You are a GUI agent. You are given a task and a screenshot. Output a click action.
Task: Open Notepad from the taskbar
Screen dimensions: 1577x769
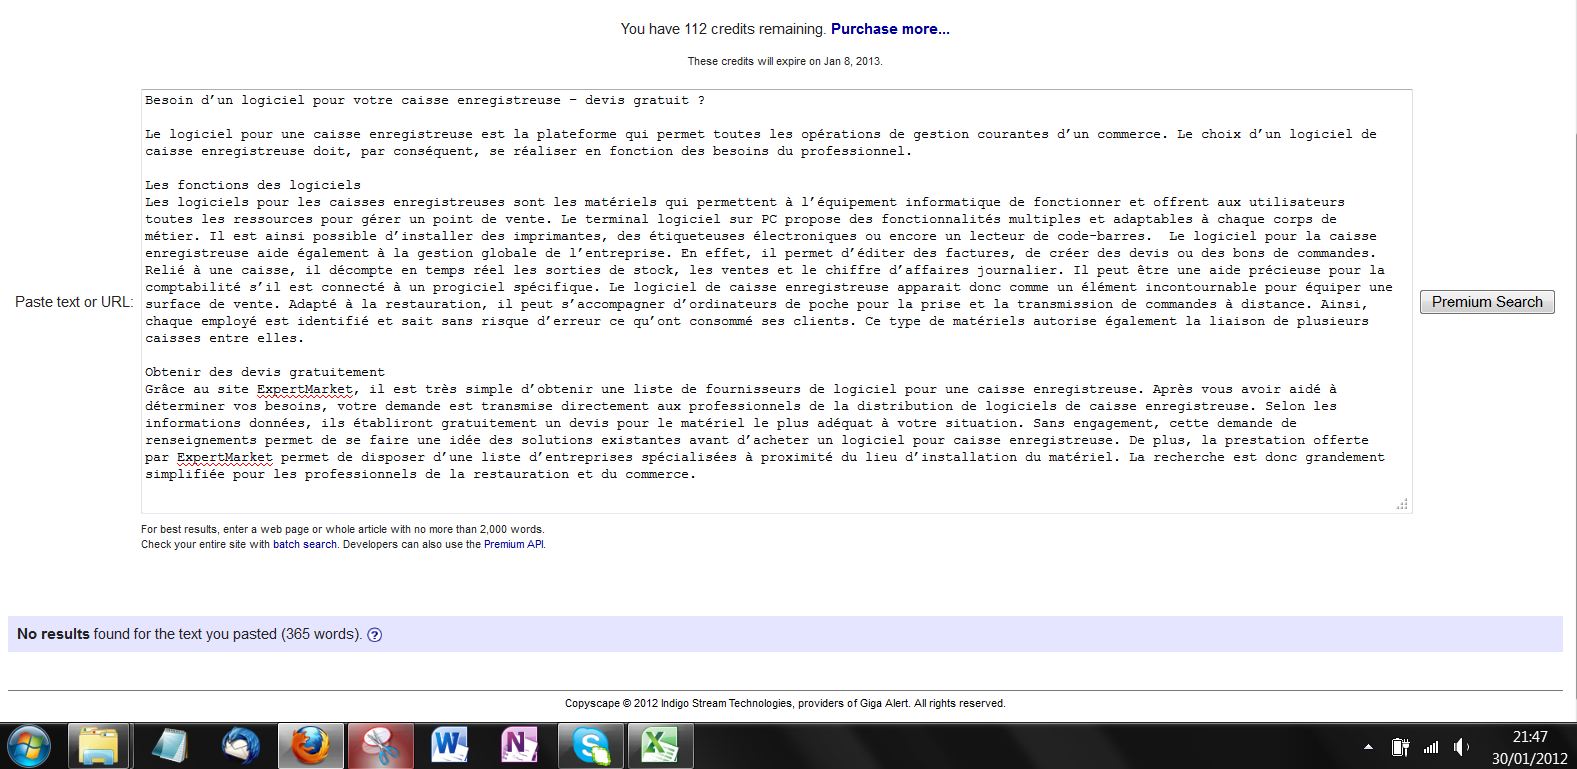tap(171, 746)
